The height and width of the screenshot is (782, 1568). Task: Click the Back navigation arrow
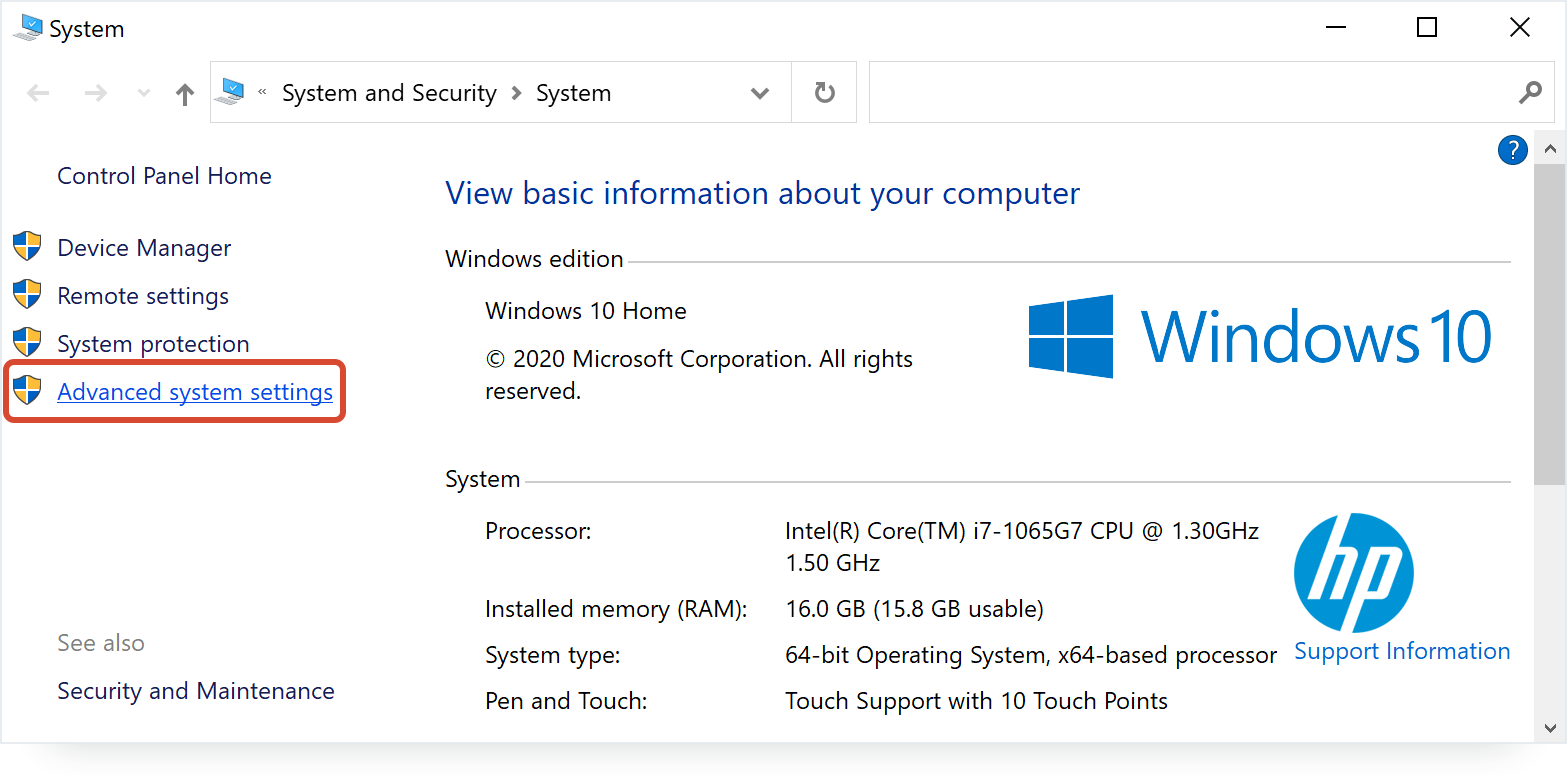(38, 94)
